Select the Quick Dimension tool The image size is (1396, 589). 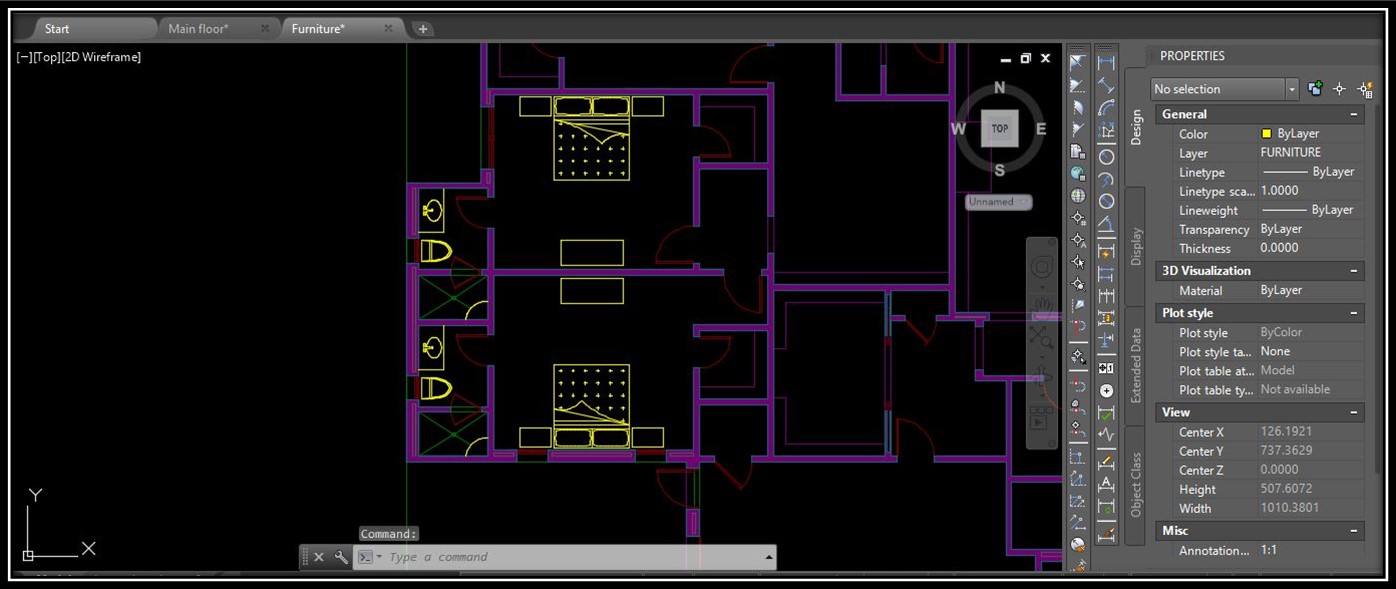[1106, 250]
